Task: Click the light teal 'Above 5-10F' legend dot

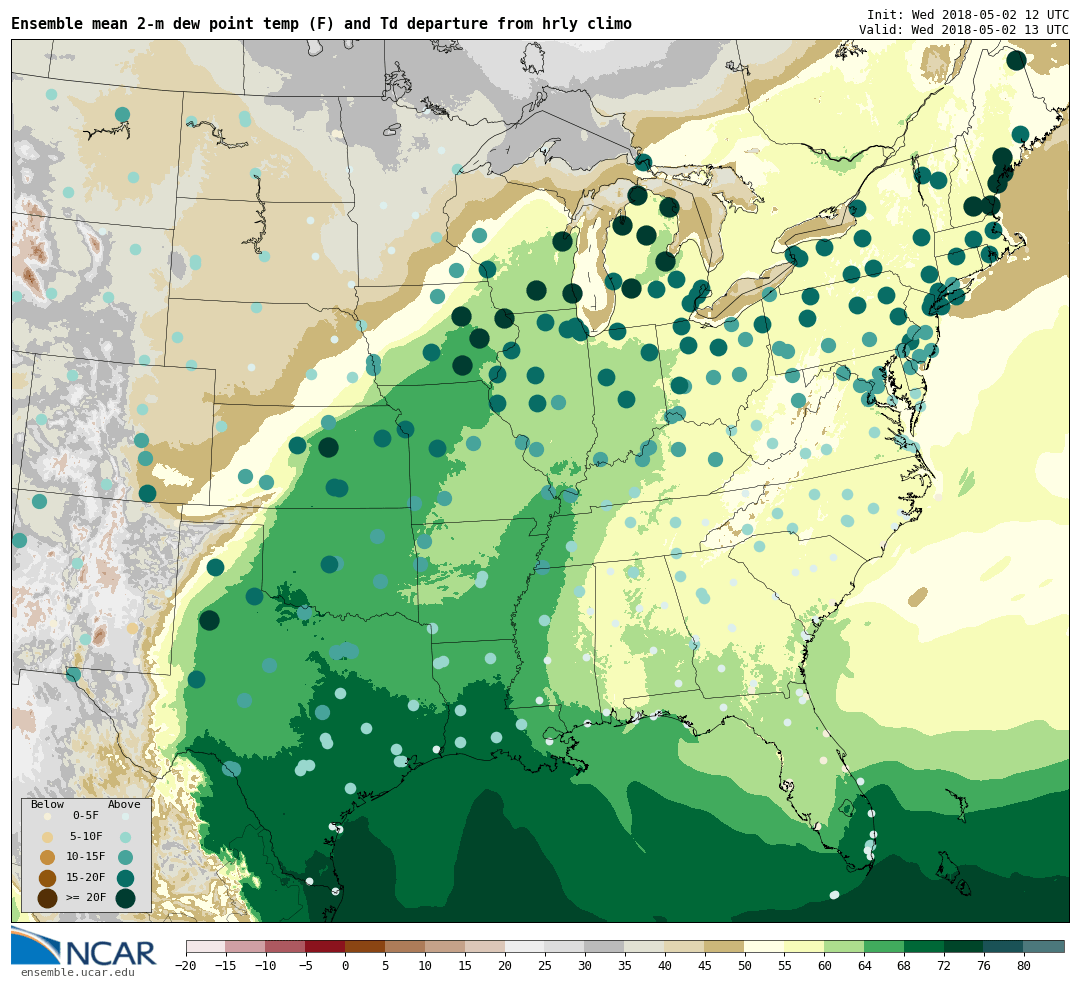Action: [x=125, y=838]
